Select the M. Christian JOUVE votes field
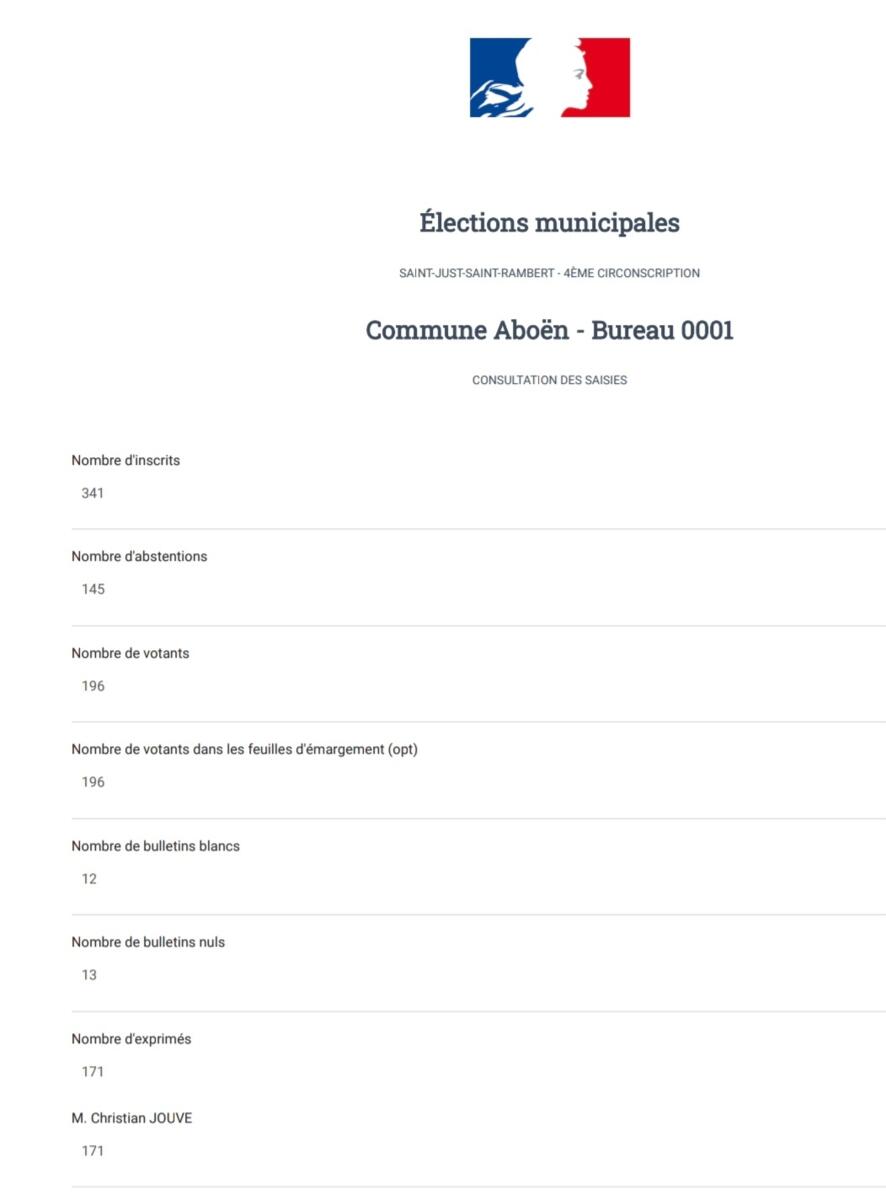This screenshot has height=1200, width=886. [x=93, y=1151]
